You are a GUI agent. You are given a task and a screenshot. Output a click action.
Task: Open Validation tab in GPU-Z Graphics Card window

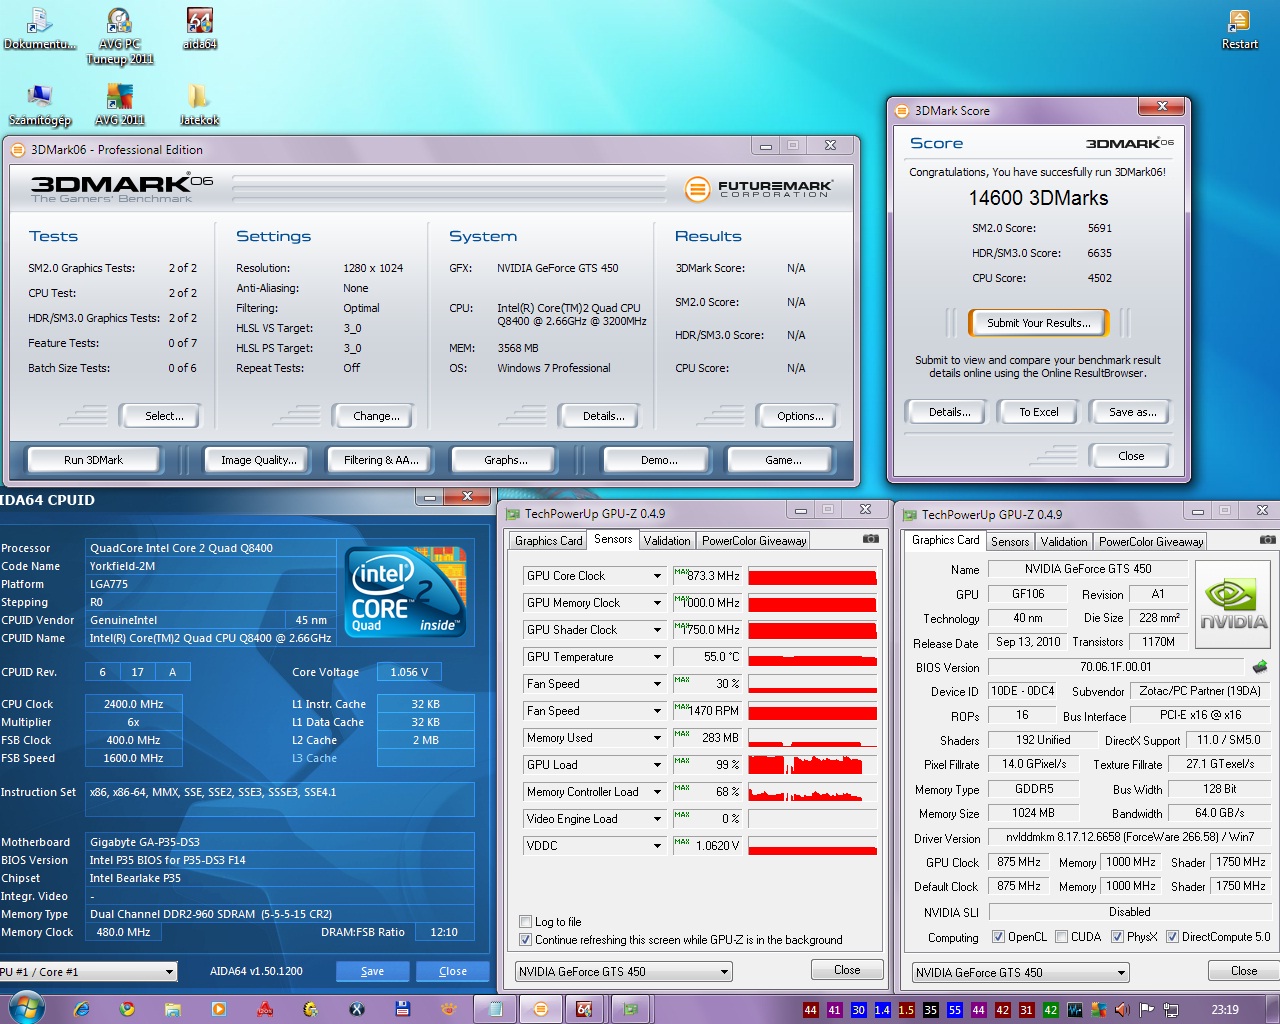(1064, 542)
